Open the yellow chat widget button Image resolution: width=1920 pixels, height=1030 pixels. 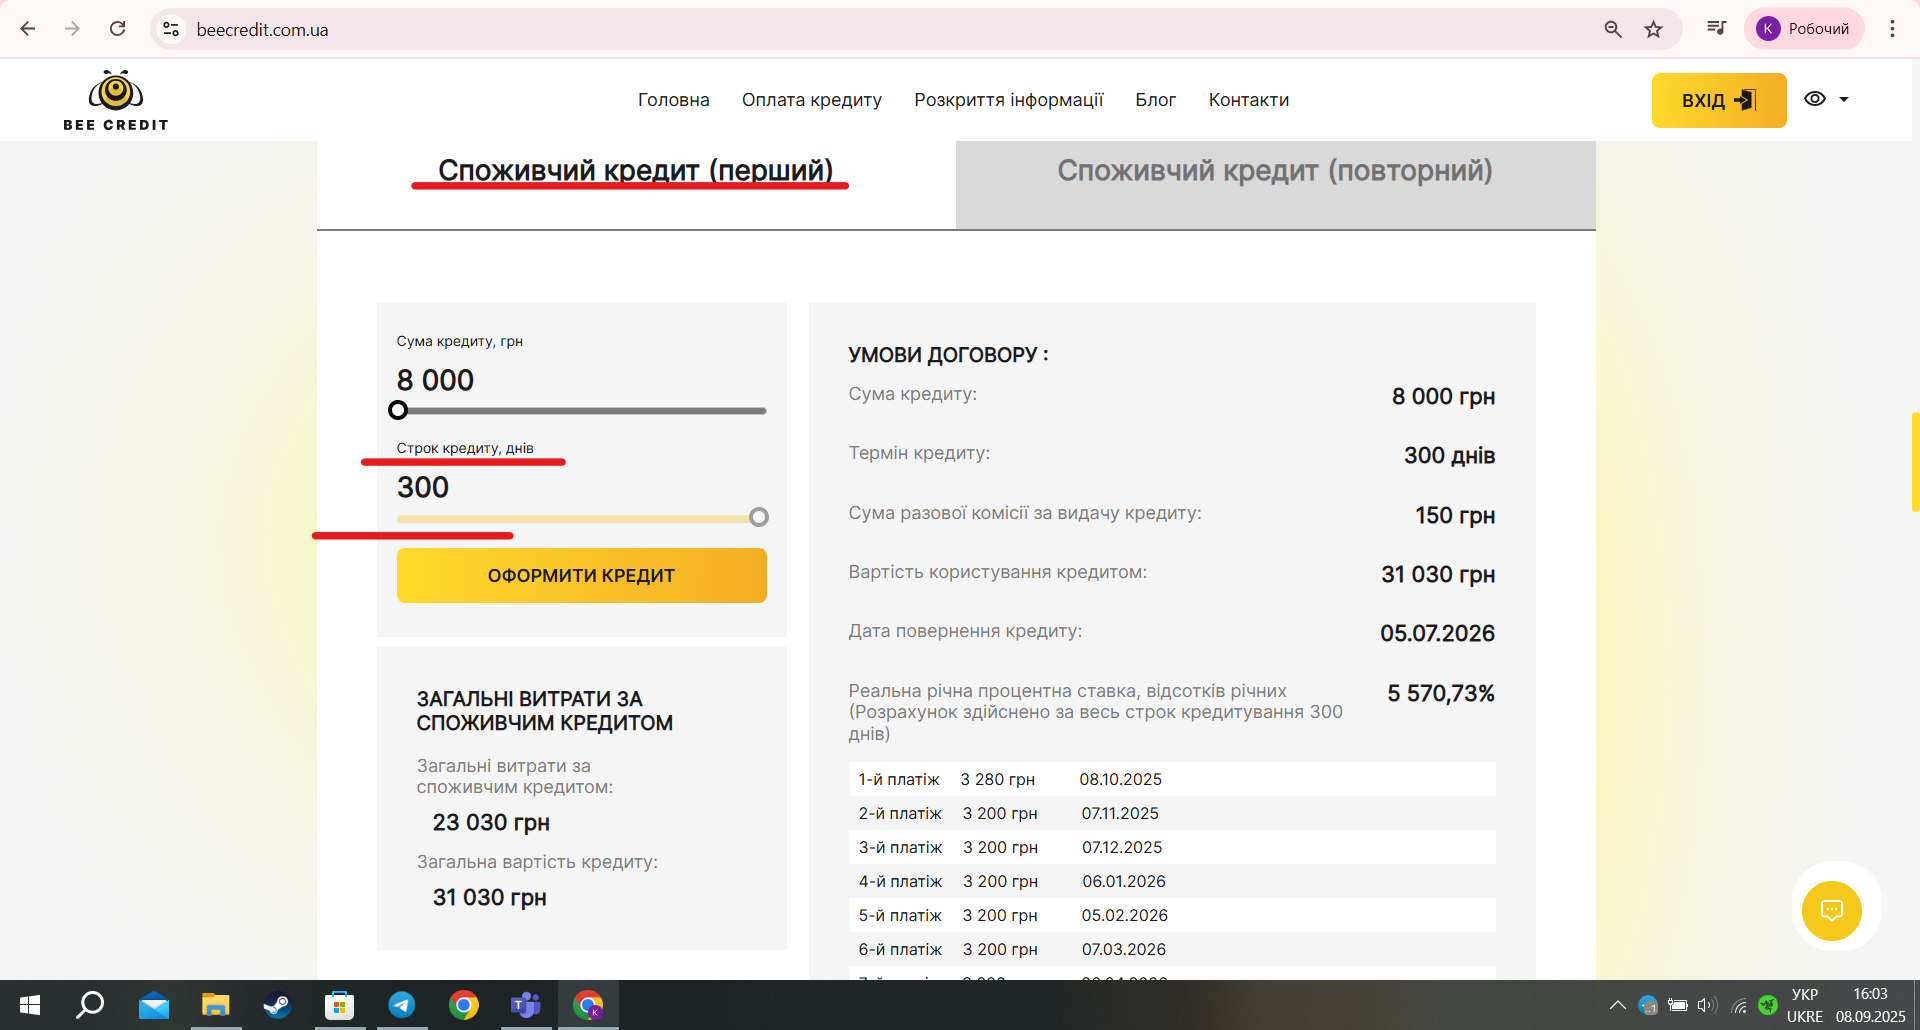[1832, 911]
